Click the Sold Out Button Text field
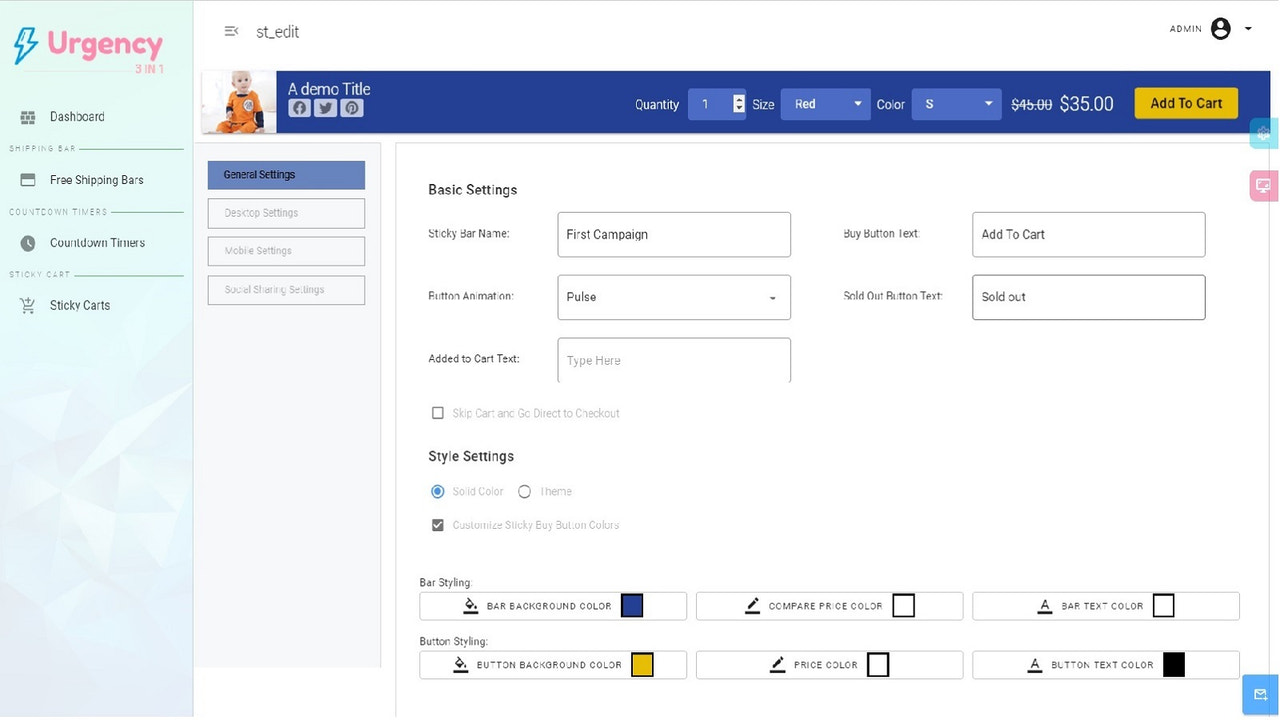1280x720 pixels. (1089, 297)
